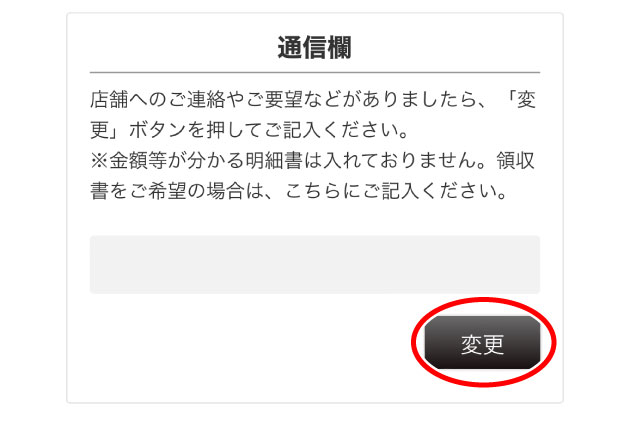640x425 pixels.
Task: Click the line starting 書をご希望の場合は
Action: click(x=299, y=191)
